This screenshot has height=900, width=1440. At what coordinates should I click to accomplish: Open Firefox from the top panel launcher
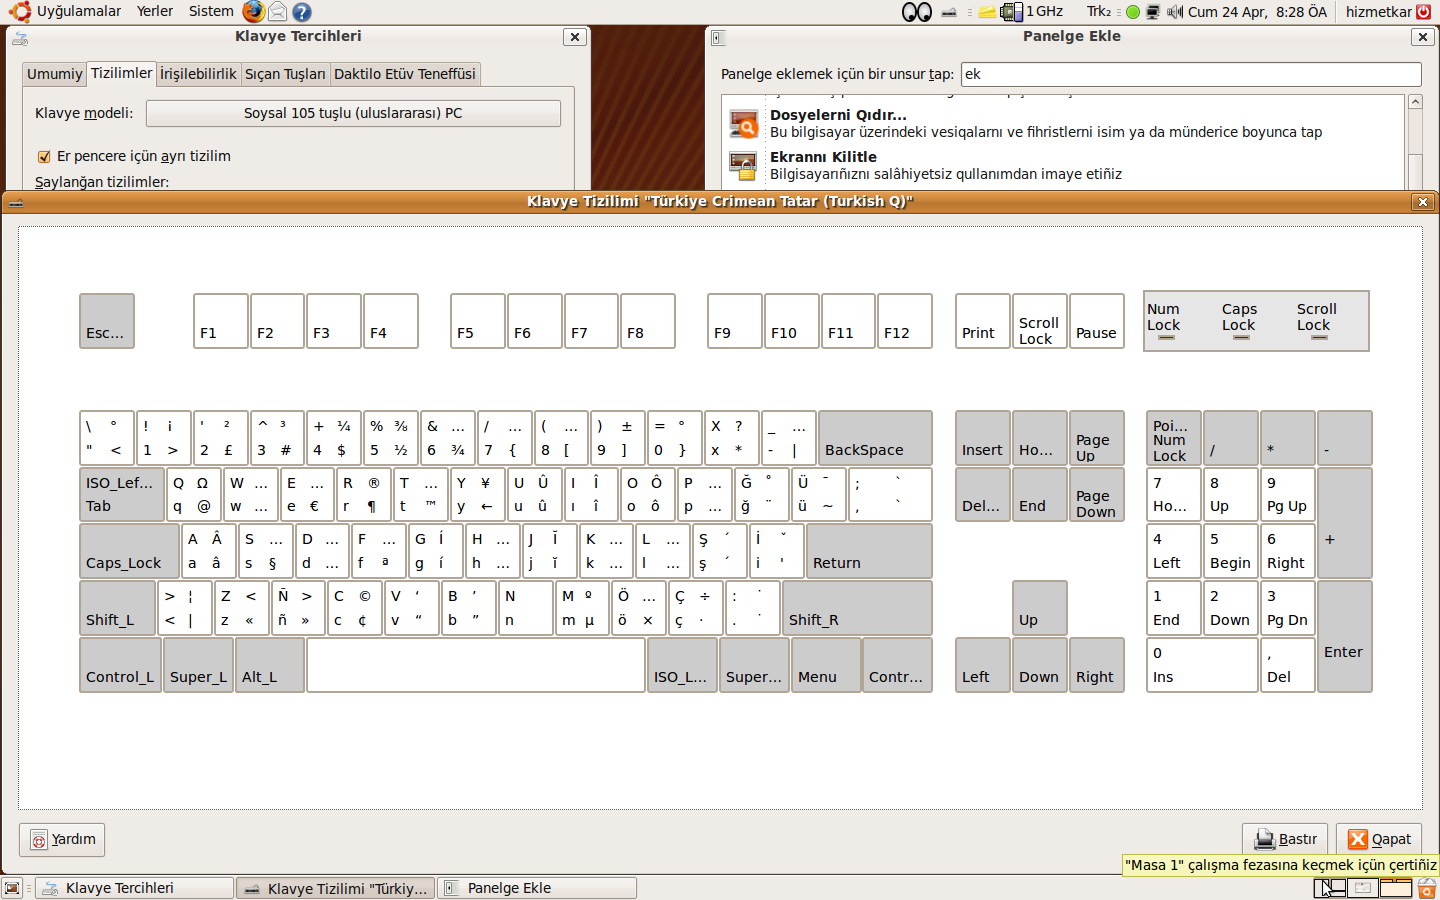click(254, 12)
